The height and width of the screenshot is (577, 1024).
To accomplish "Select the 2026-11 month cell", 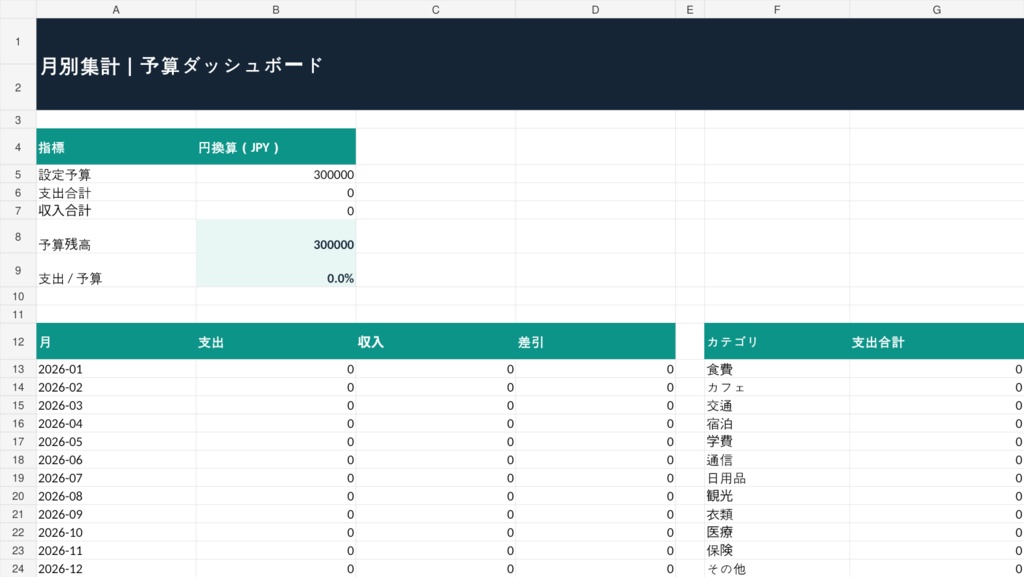I will click(116, 551).
